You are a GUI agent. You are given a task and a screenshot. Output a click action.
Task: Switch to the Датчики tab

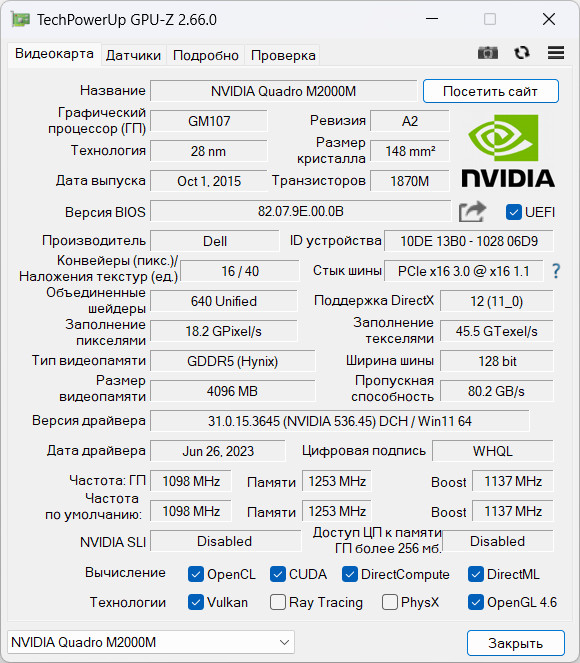(133, 55)
